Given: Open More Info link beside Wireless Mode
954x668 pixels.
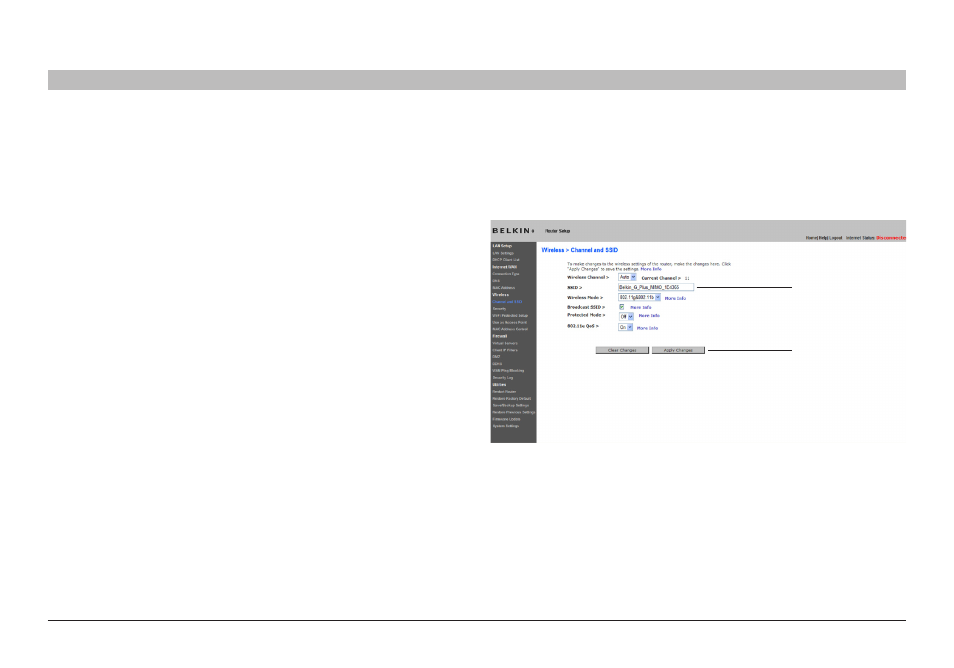Looking at the screenshot, I should pos(675,298).
